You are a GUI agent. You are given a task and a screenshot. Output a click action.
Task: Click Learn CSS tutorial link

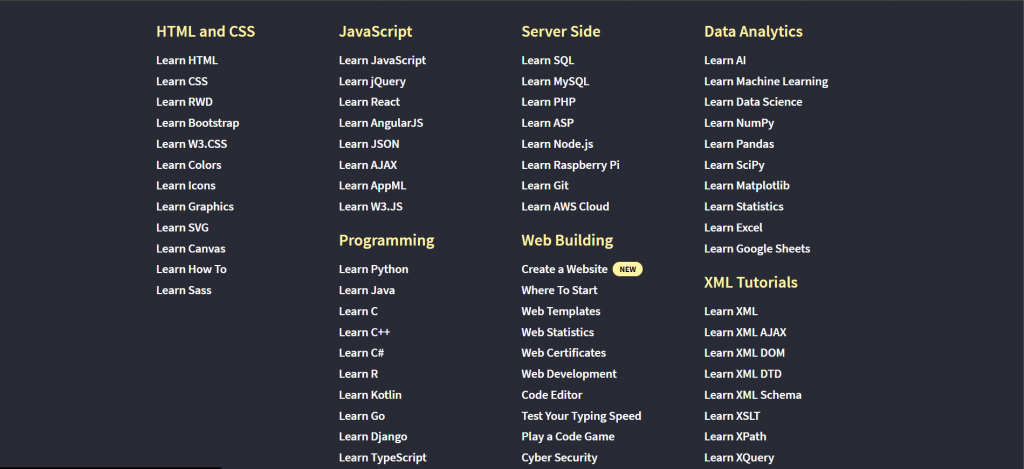(x=182, y=81)
